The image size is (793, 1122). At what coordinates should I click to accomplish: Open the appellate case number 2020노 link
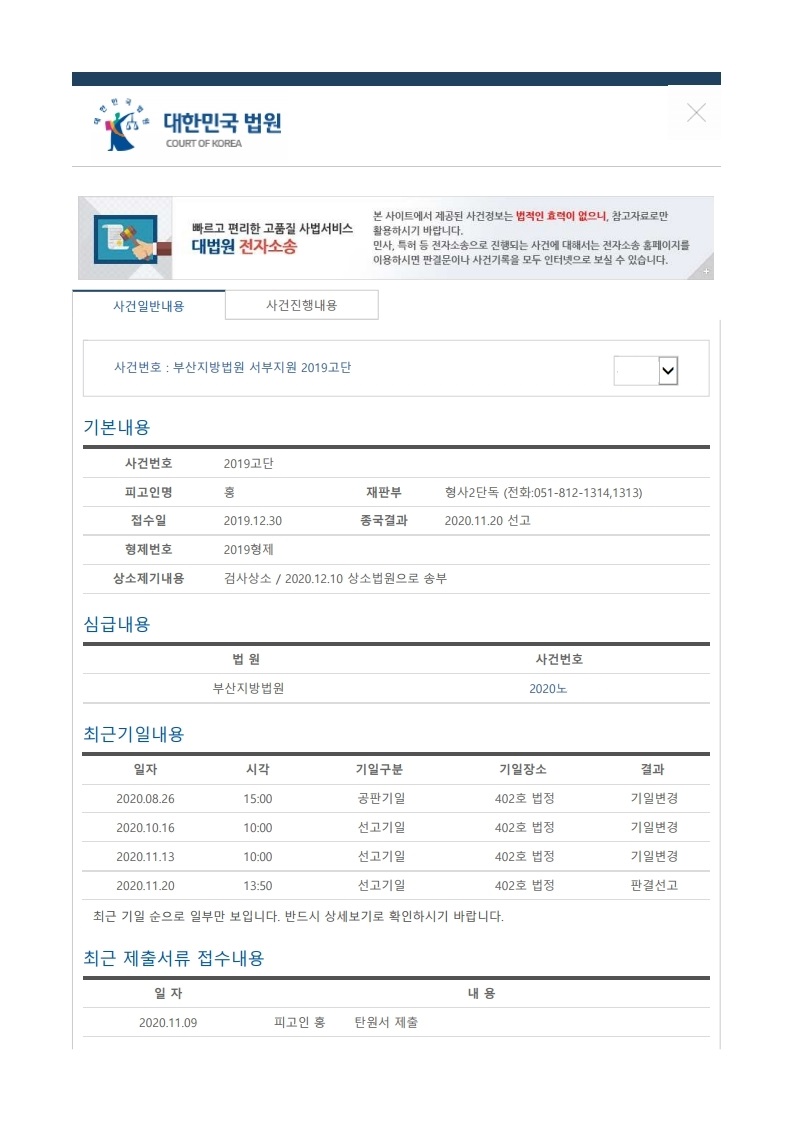coord(548,688)
